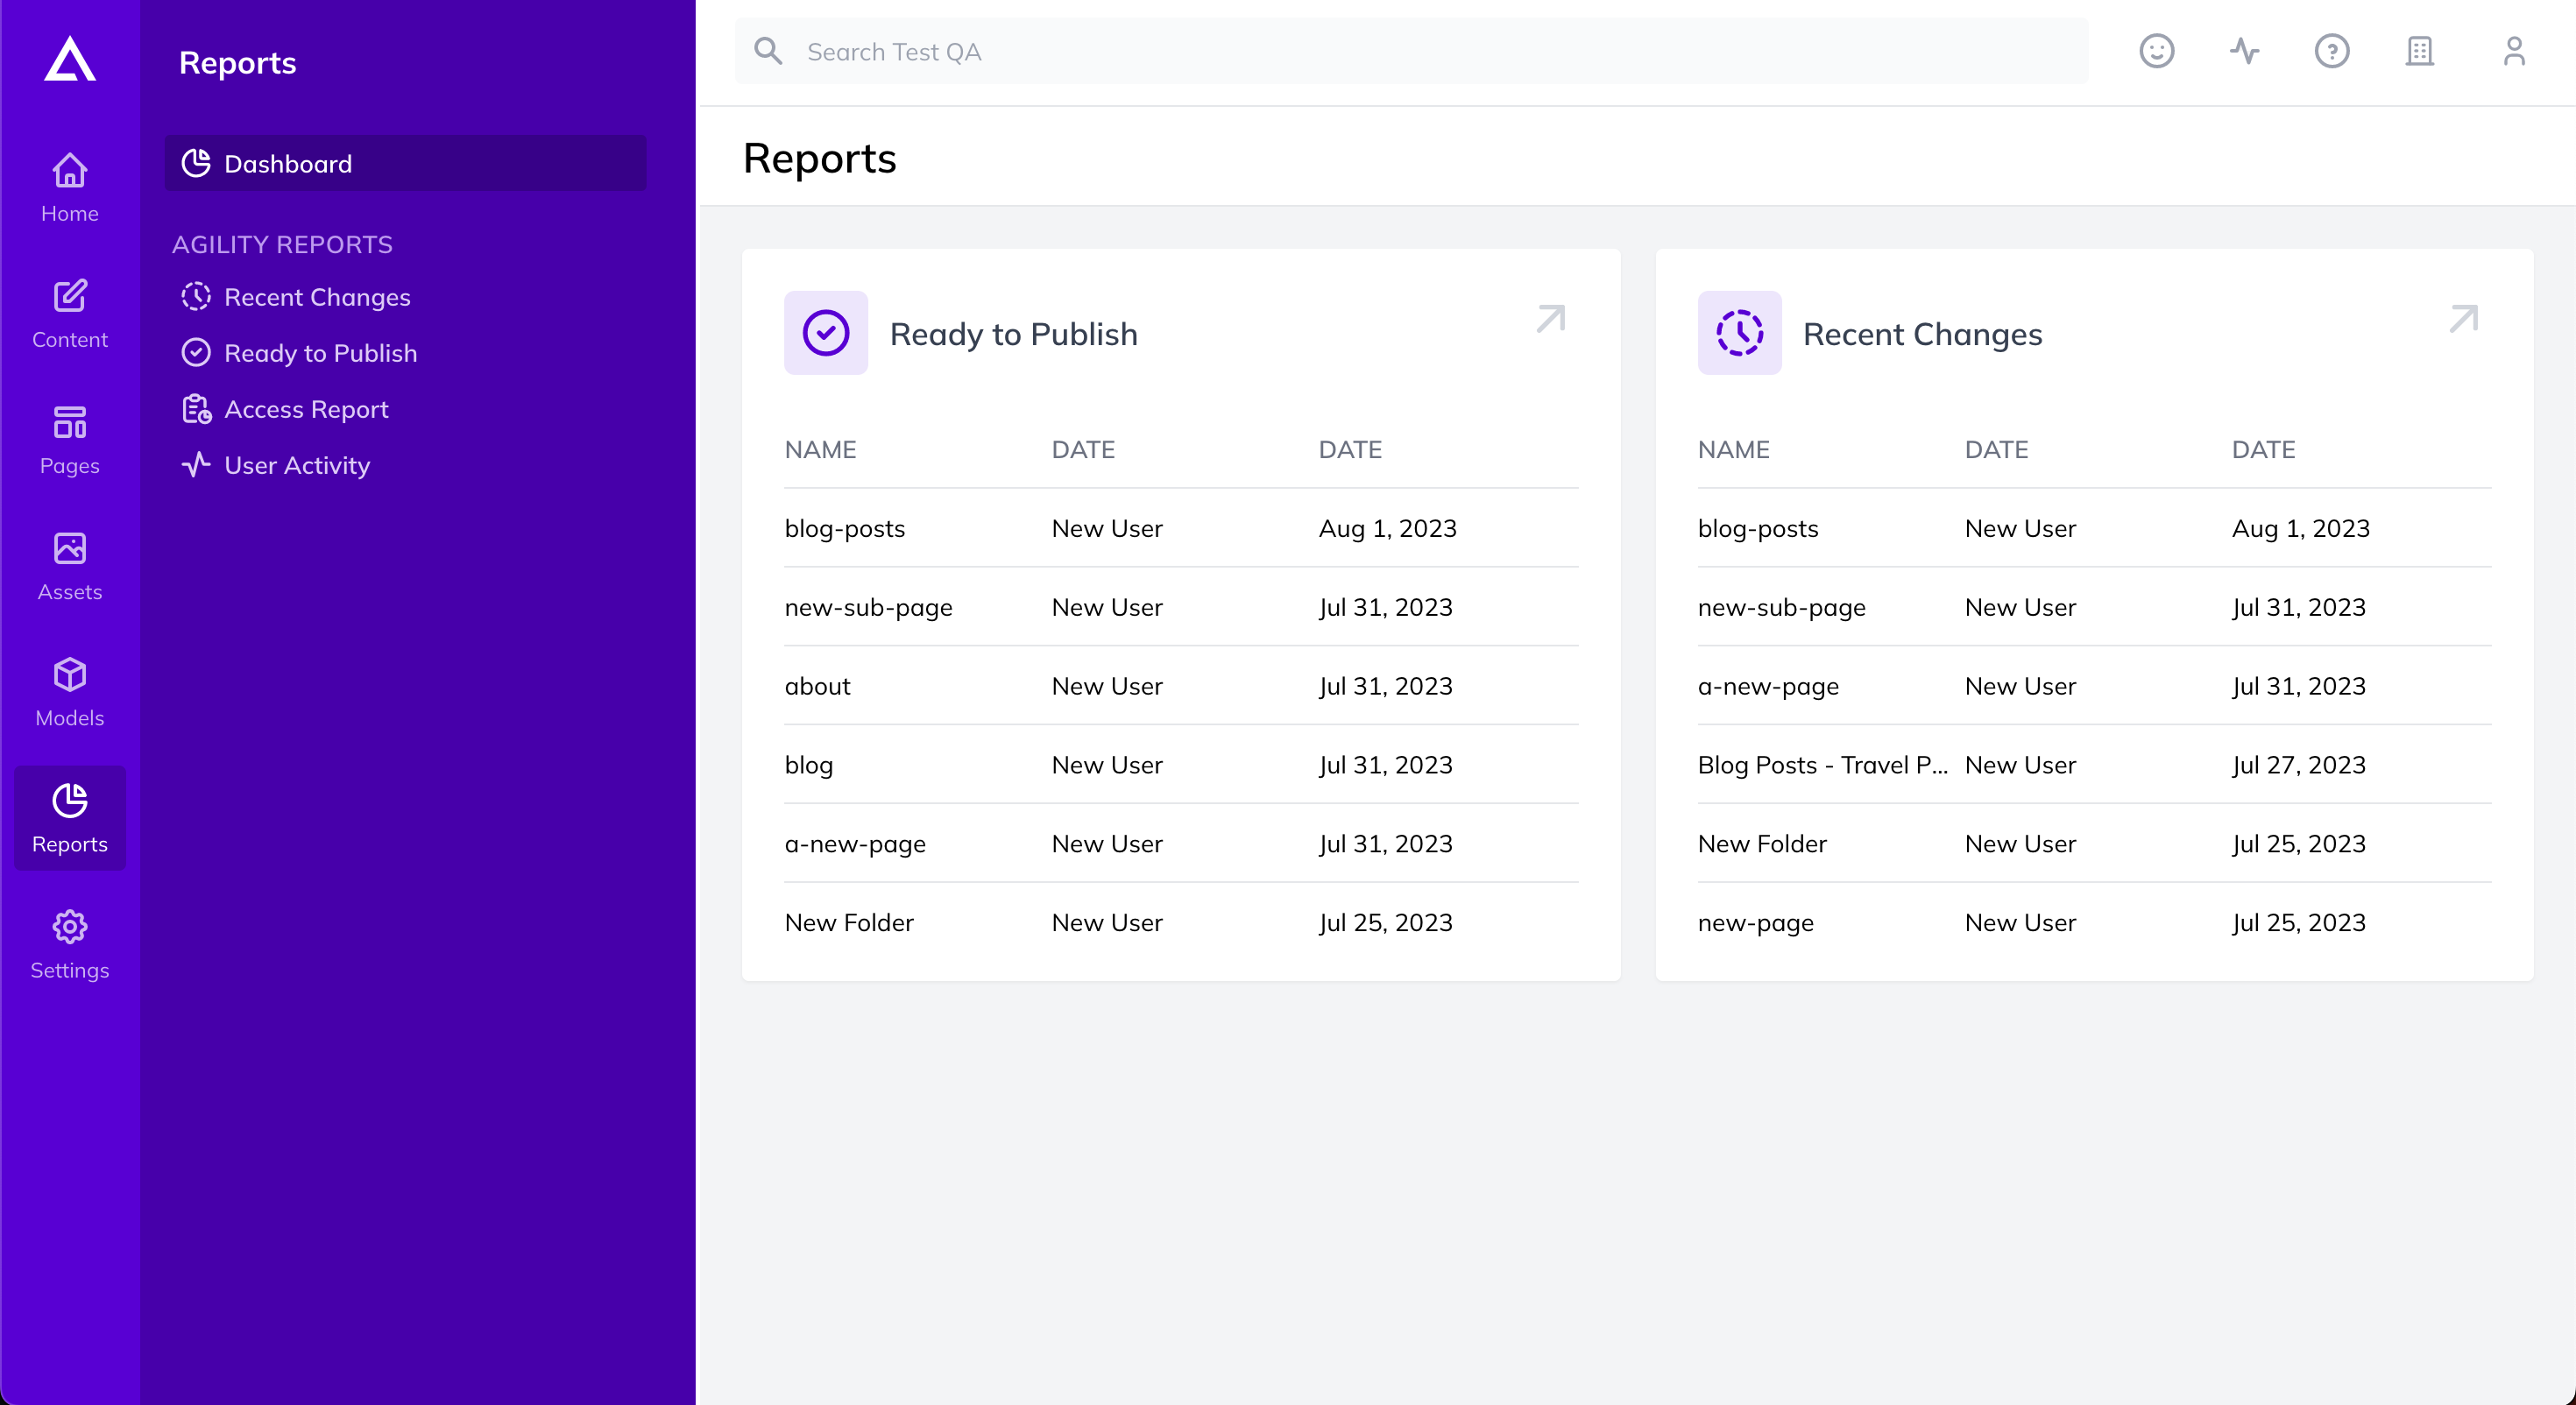
Task: Open the feedback smiley icon
Action: pos(2157,51)
